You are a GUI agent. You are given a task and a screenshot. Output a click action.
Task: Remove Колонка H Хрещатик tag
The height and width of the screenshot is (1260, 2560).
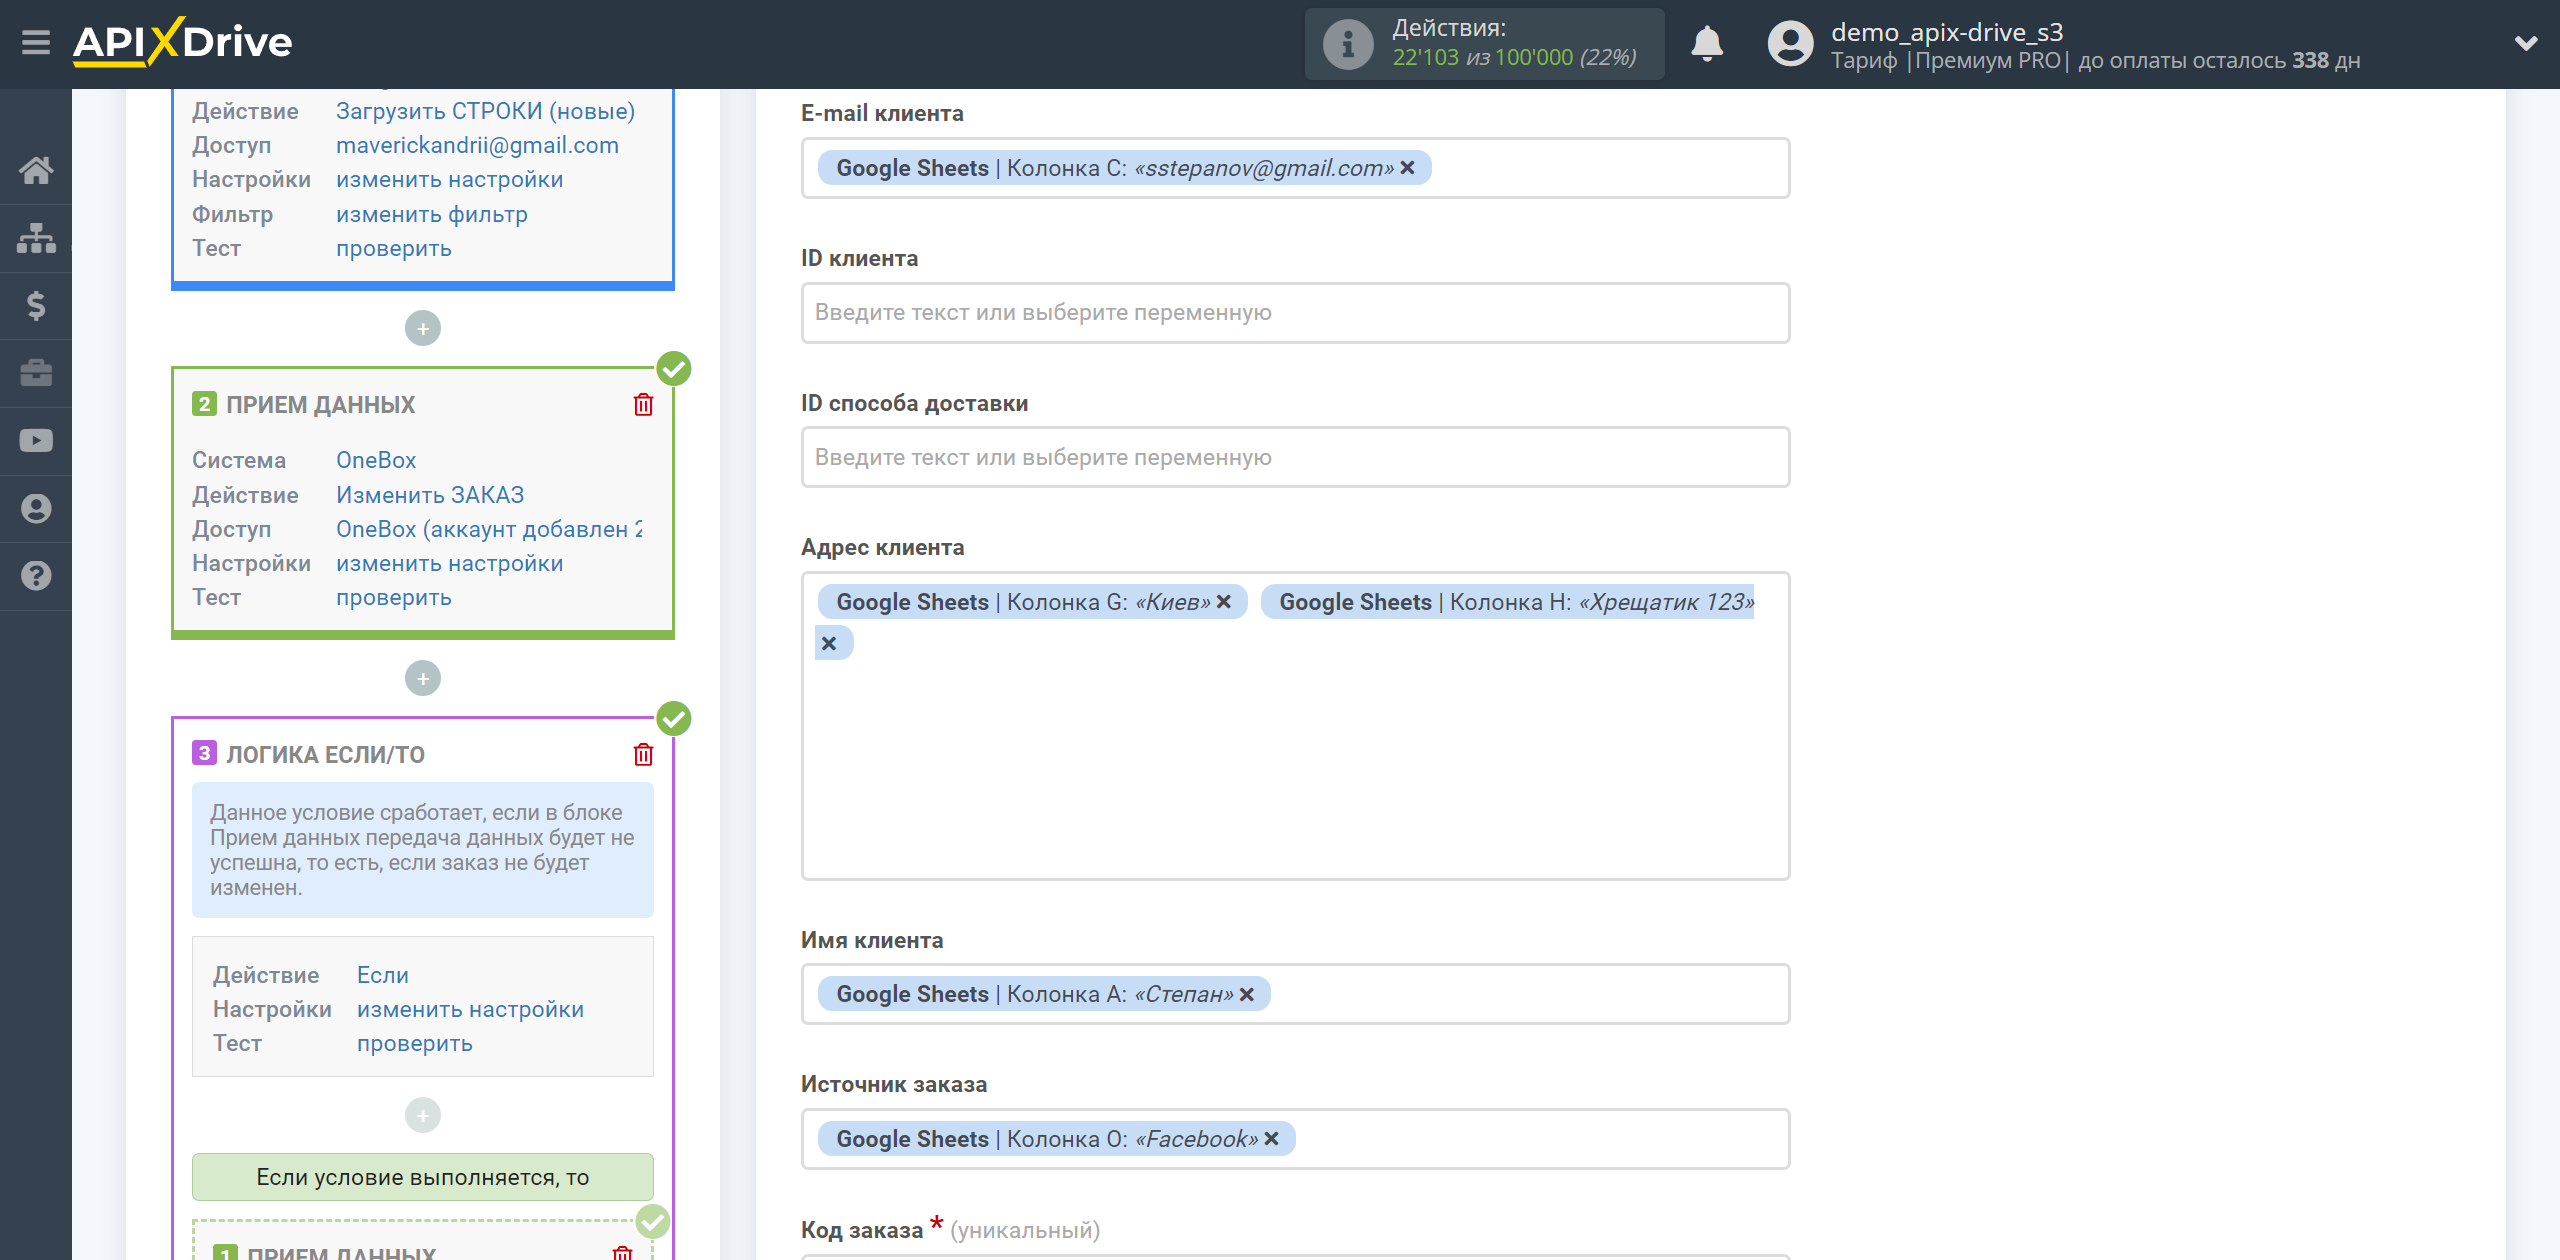[829, 643]
